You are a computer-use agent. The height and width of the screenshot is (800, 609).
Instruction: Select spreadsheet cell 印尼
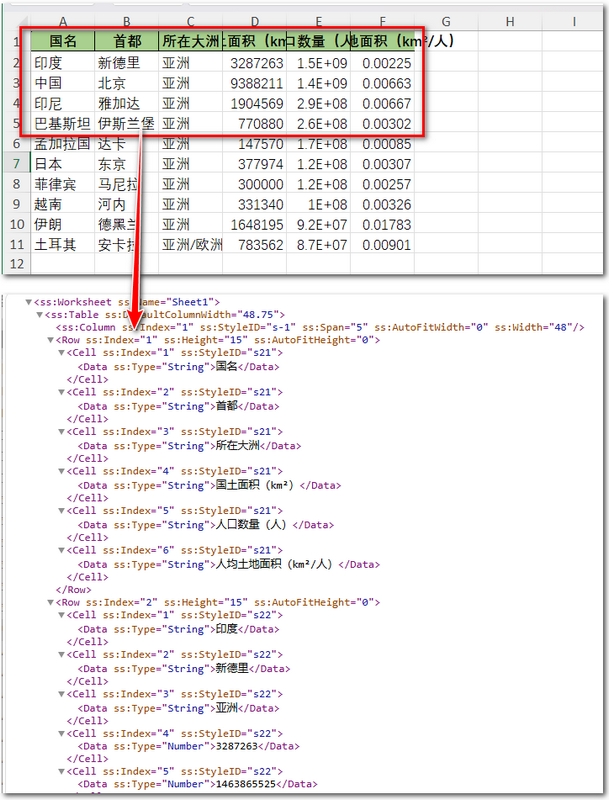click(63, 103)
